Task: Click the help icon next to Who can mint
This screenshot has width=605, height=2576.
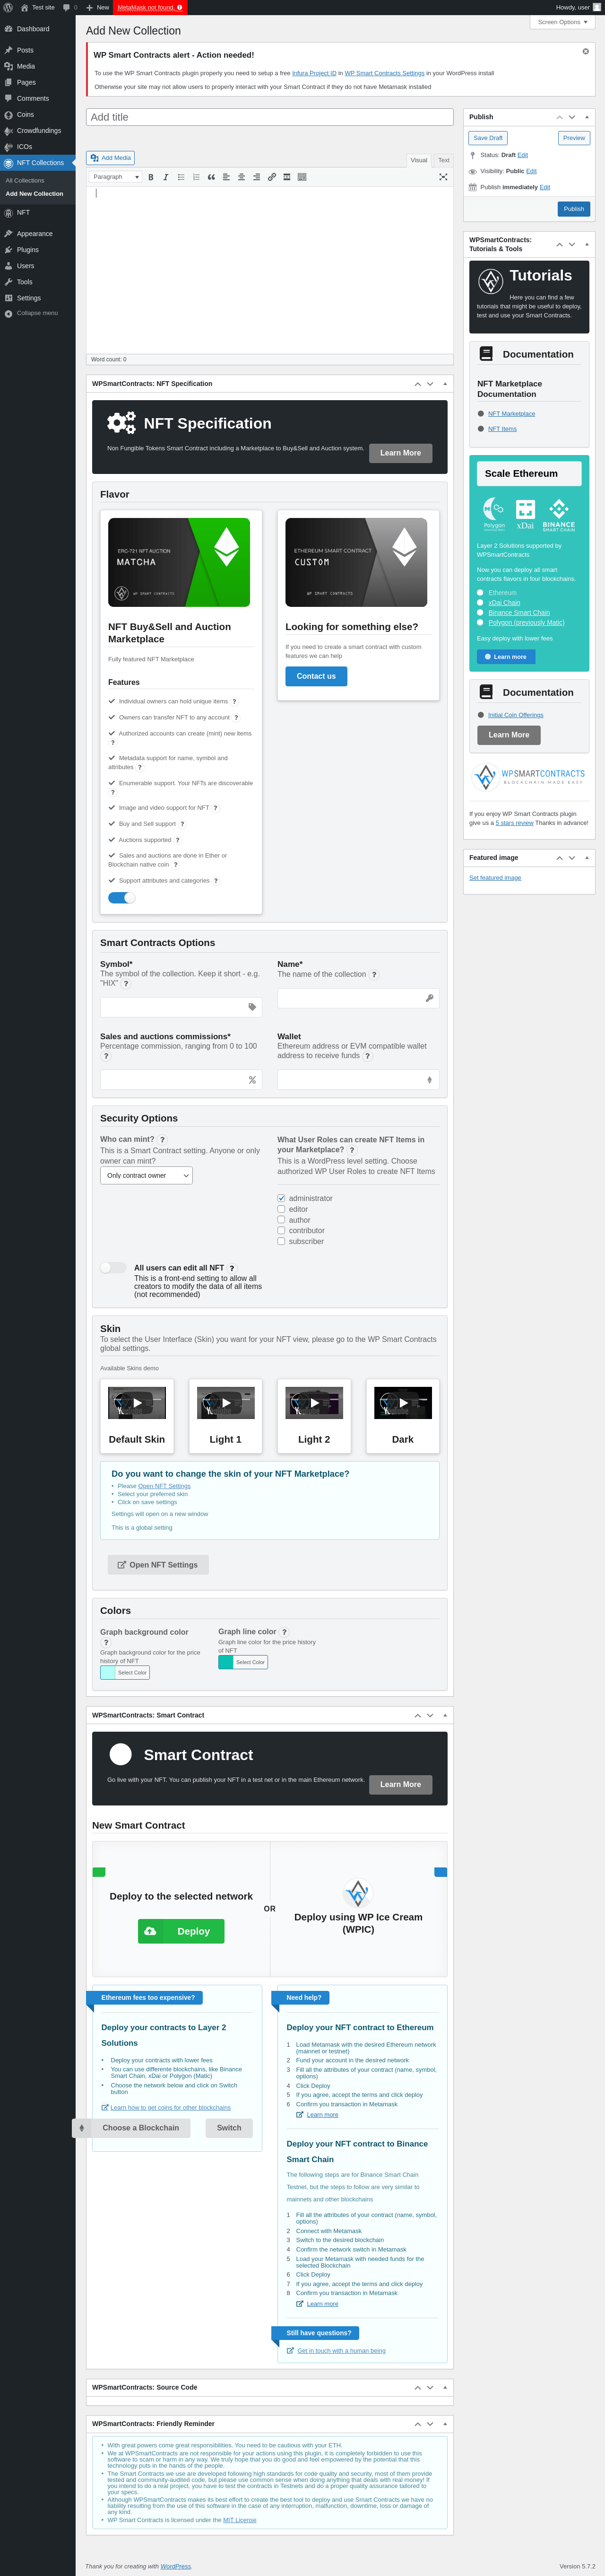Action: (162, 1139)
